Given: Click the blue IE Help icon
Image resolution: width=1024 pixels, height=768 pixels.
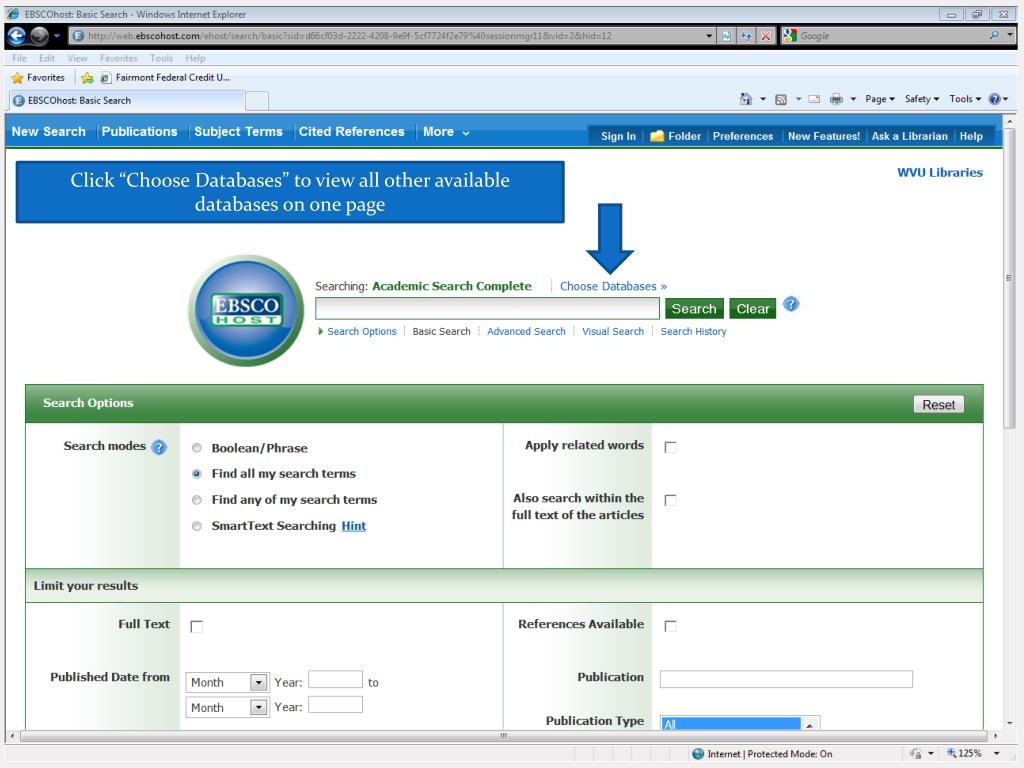Looking at the screenshot, I should pos(994,99).
